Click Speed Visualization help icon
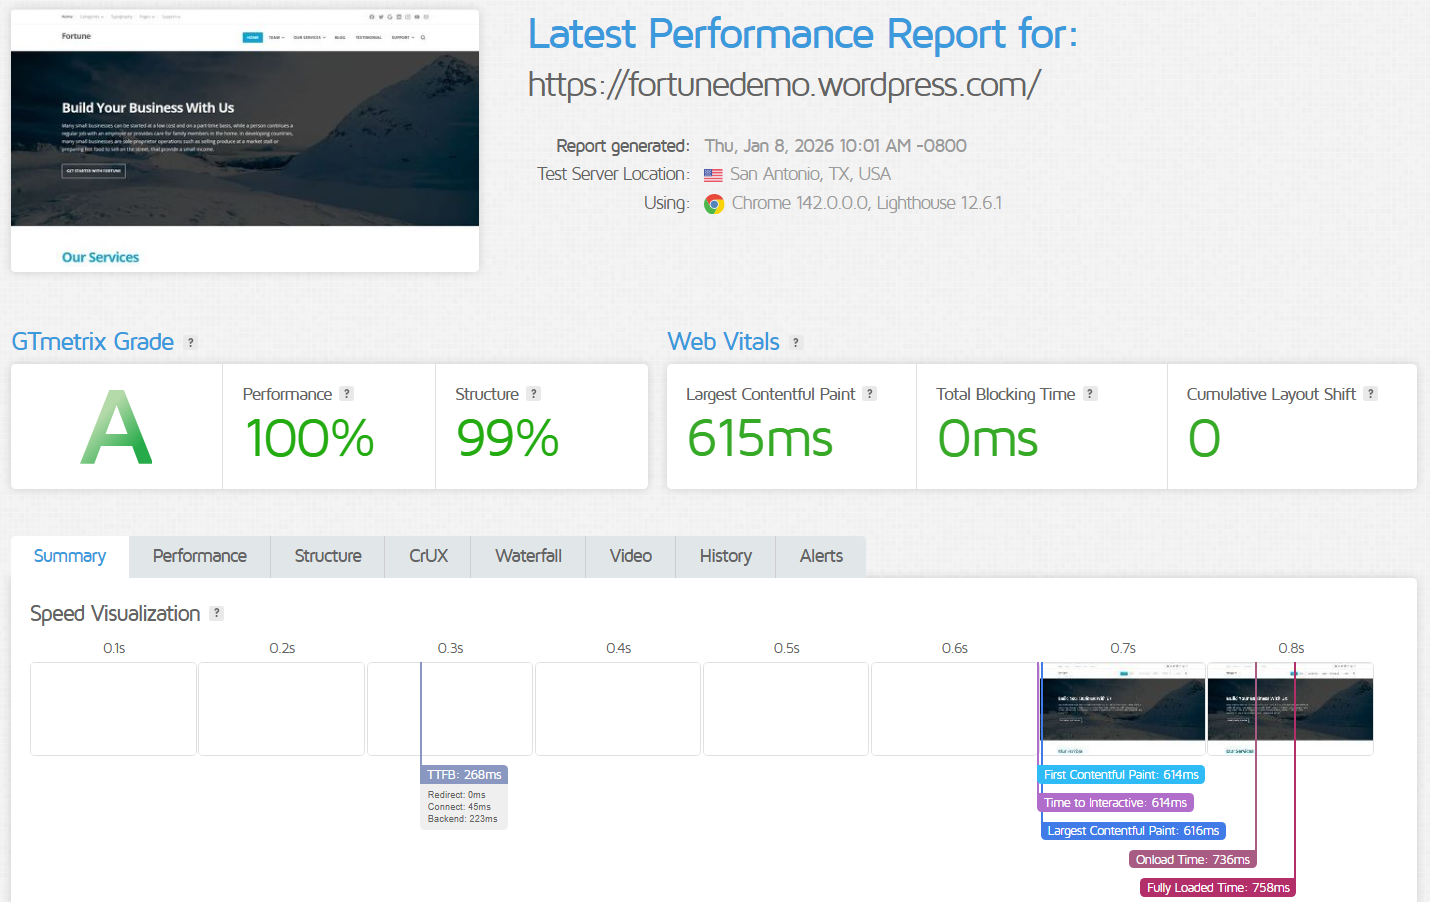 tap(216, 613)
